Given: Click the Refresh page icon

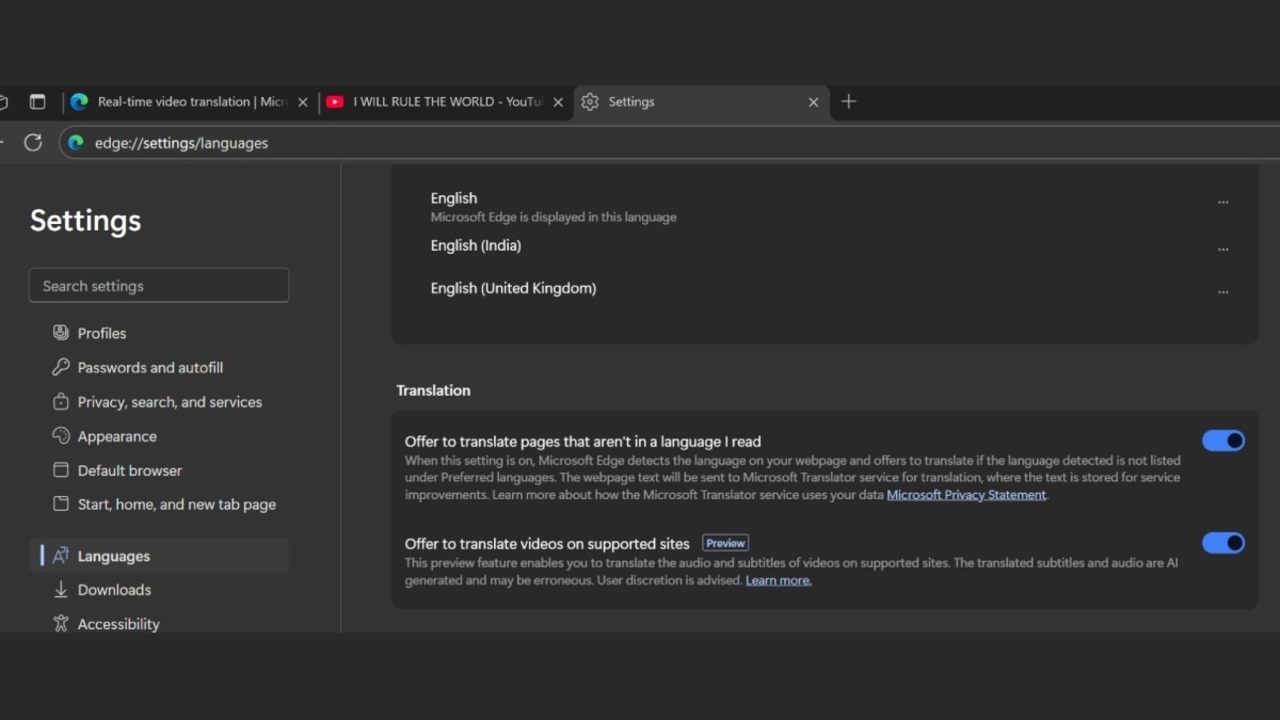Looking at the screenshot, I should pos(33,142).
